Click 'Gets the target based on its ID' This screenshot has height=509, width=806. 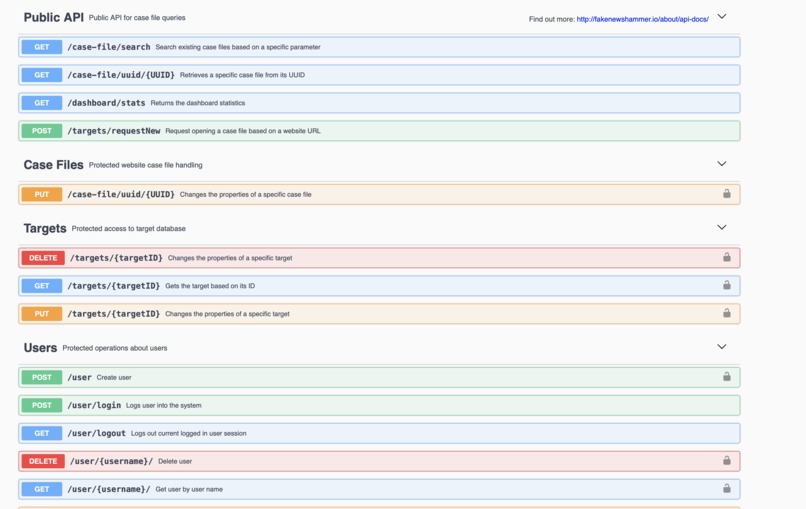coord(210,286)
